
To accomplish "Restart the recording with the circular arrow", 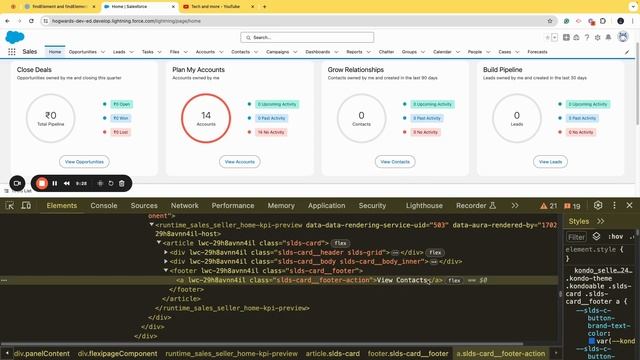I will point(111,183).
